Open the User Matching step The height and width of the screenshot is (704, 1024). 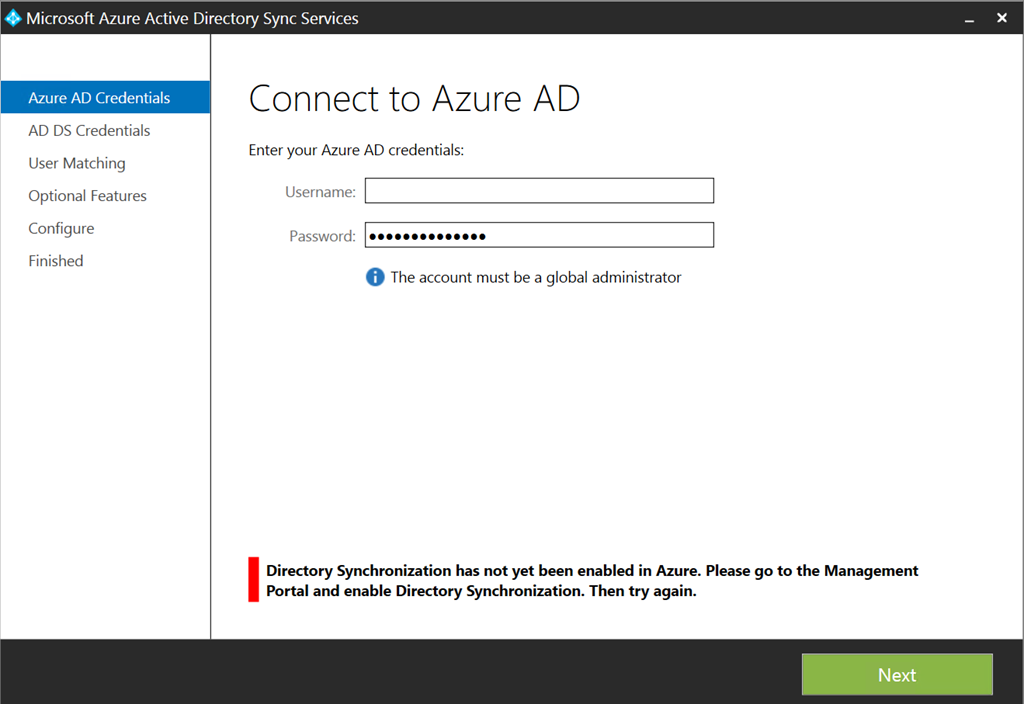[x=77, y=163]
